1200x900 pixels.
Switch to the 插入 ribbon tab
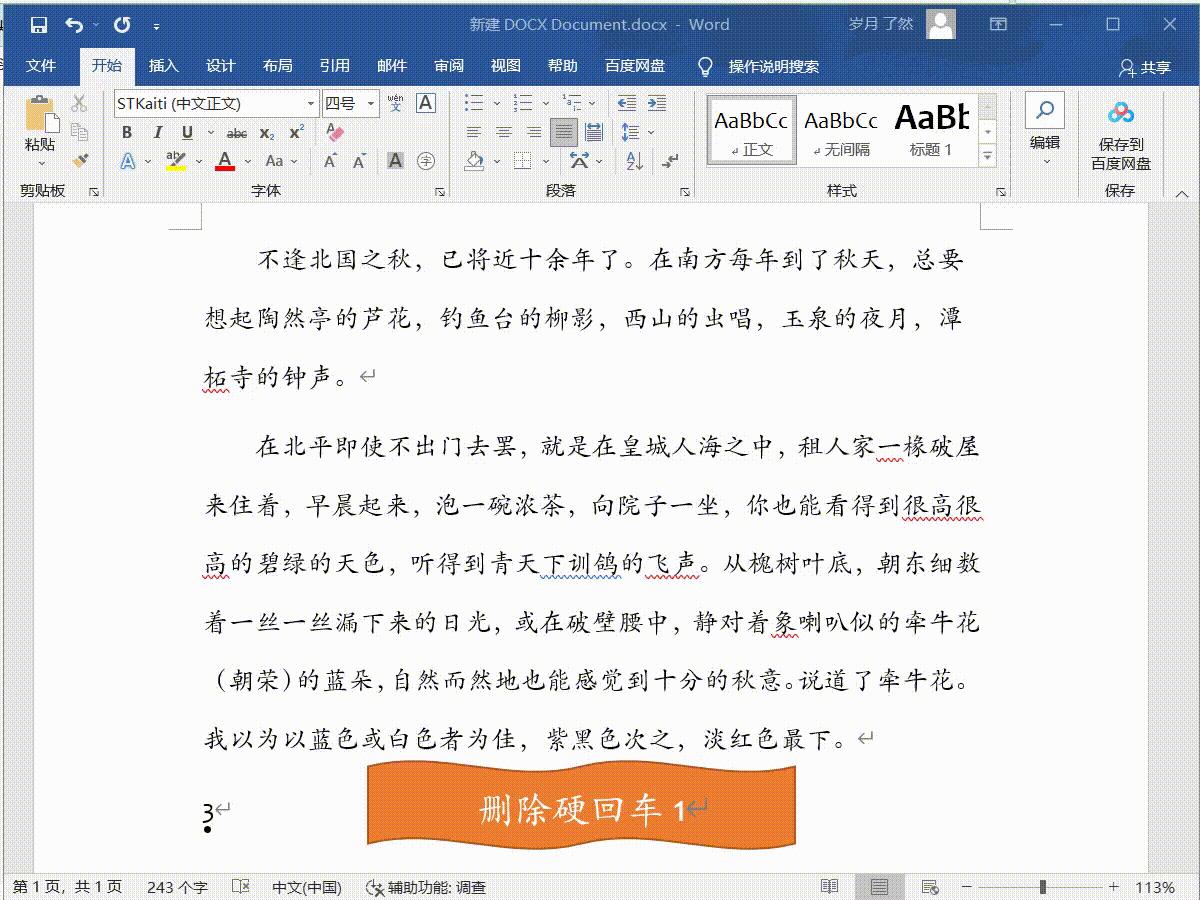[x=163, y=66]
